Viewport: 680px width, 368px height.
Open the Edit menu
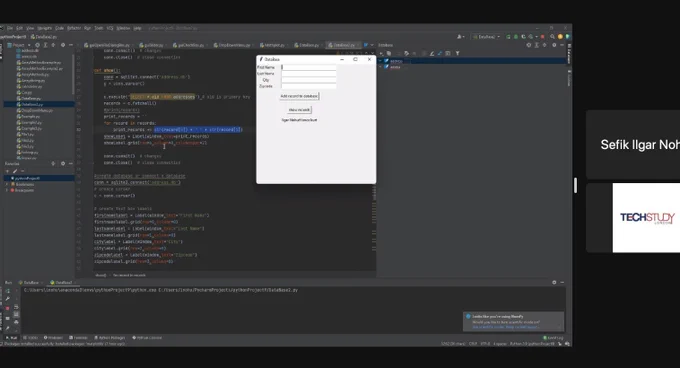pyautogui.click(x=19, y=28)
